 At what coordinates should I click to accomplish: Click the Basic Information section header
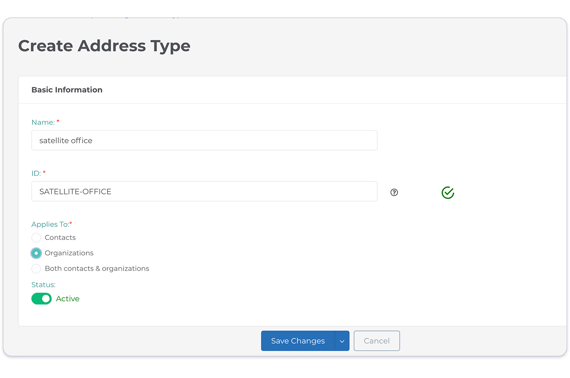67,90
